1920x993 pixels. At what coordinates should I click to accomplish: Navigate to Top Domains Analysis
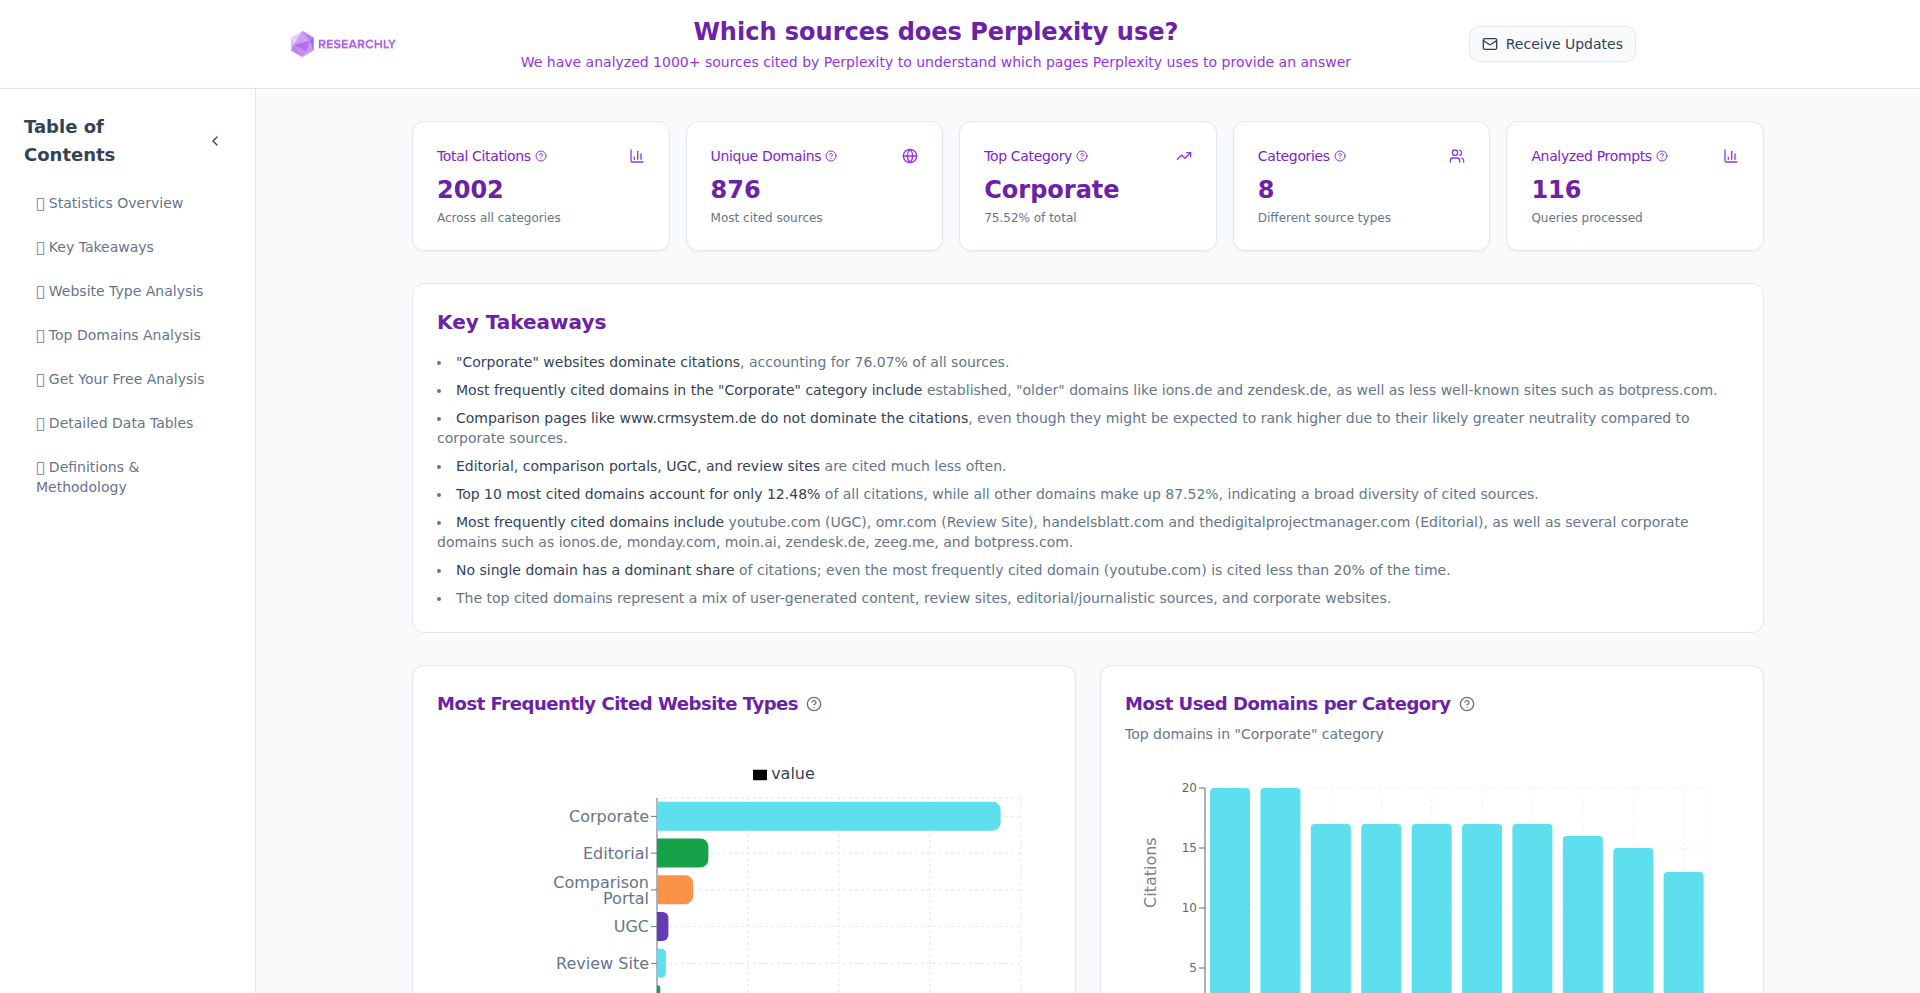click(124, 335)
